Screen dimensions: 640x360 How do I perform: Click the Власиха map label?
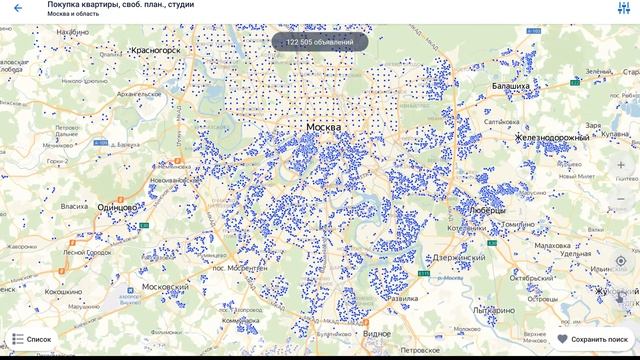[74, 207]
